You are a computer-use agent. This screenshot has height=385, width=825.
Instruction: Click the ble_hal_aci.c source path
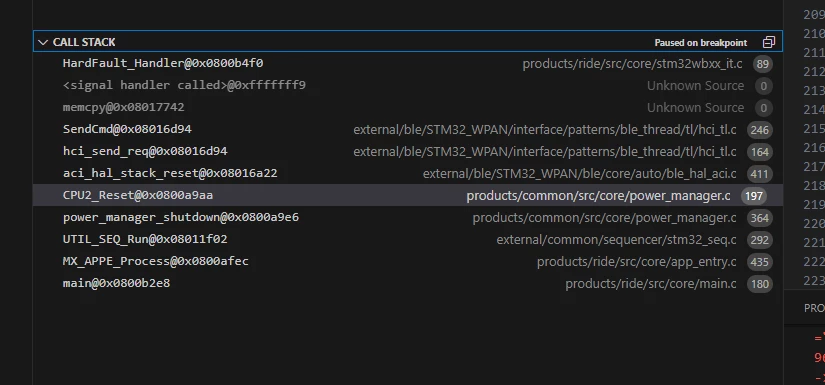[x=579, y=174]
